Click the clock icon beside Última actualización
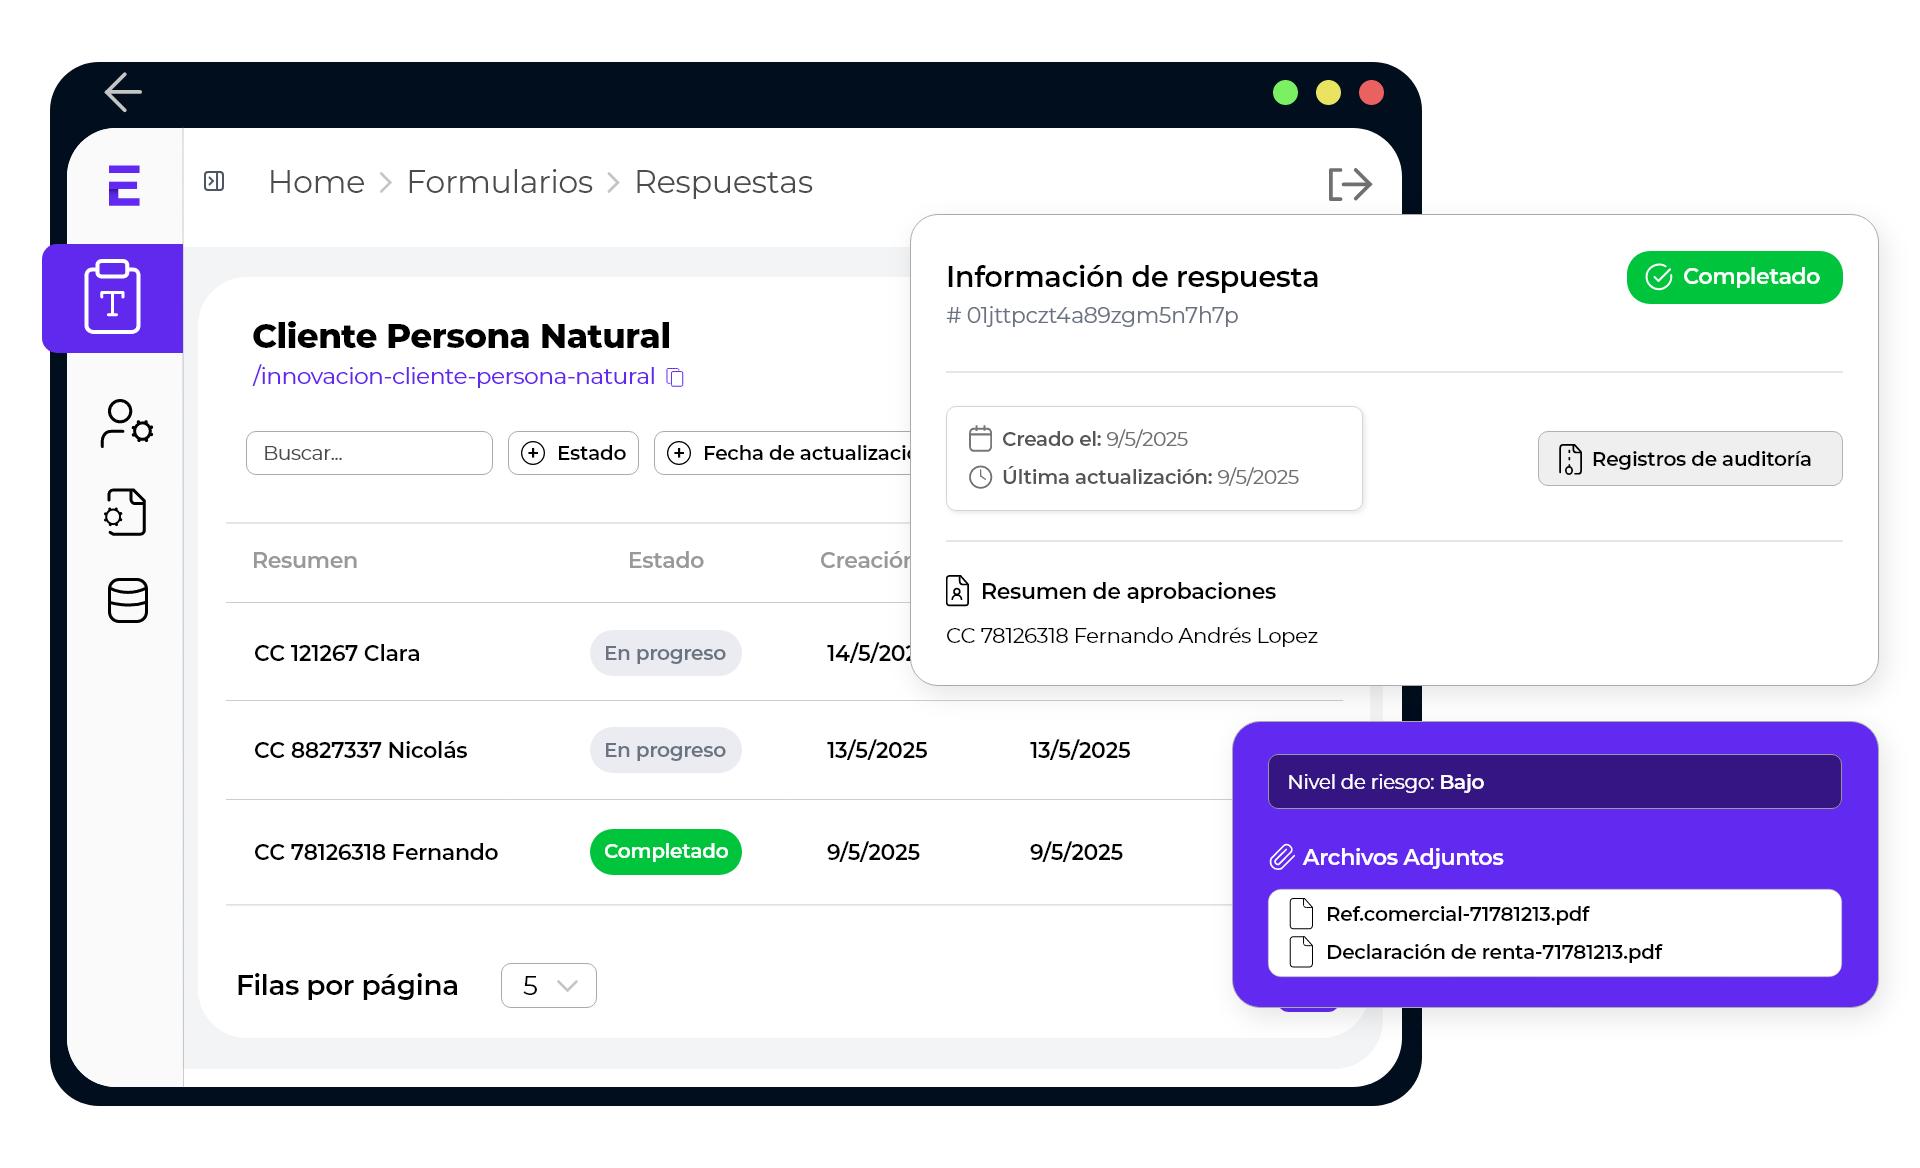The width and height of the screenshot is (1920, 1168). 980,477
